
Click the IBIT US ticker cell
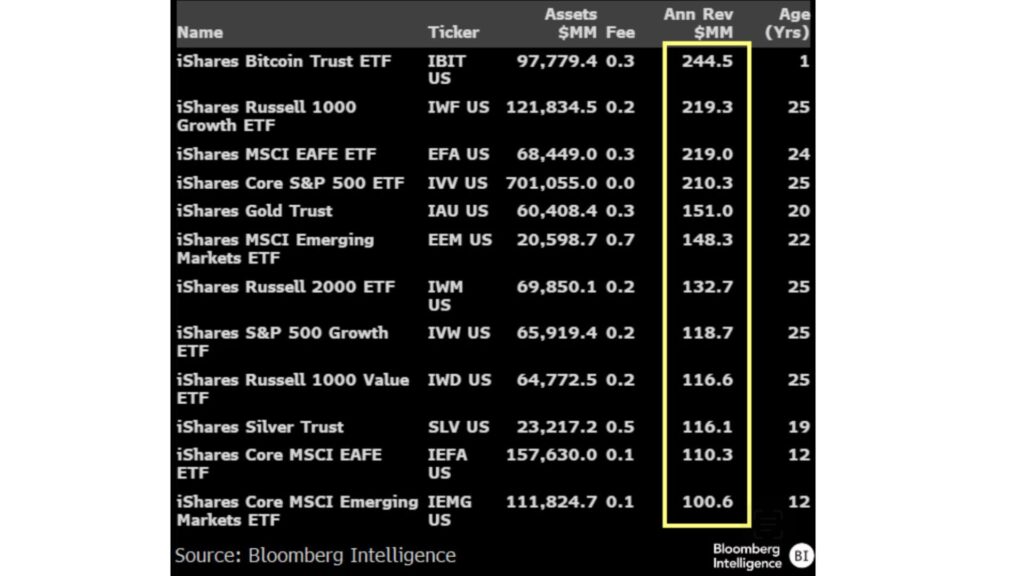446,70
